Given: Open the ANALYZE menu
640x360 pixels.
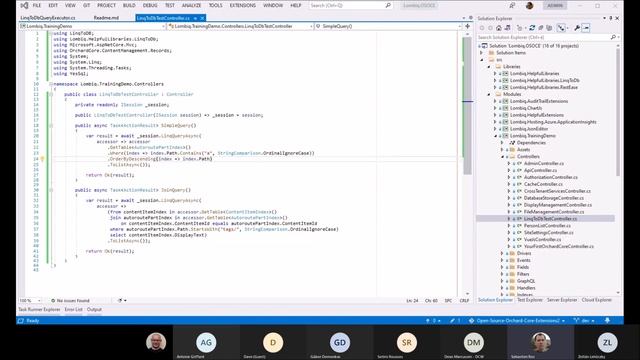Looking at the screenshot, I should point(191,5).
